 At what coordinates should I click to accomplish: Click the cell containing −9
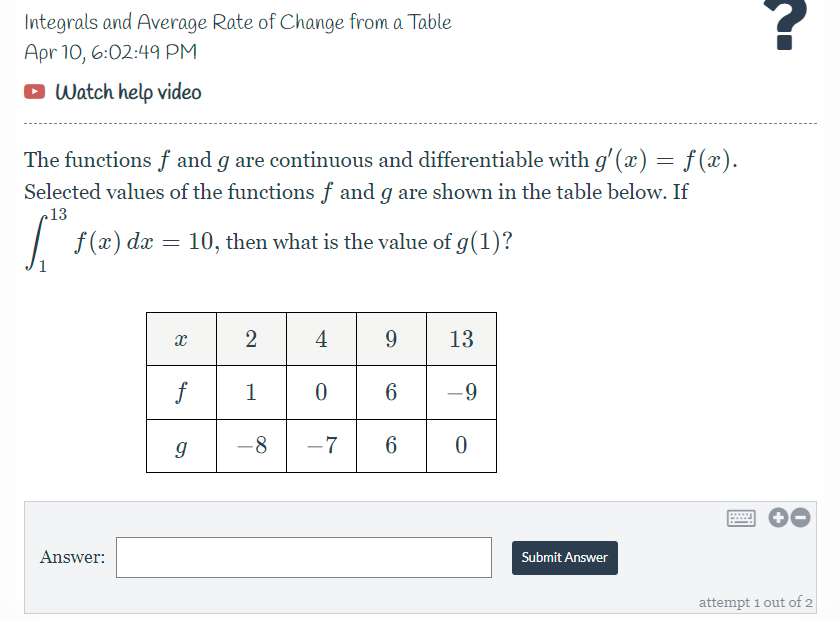tap(461, 392)
